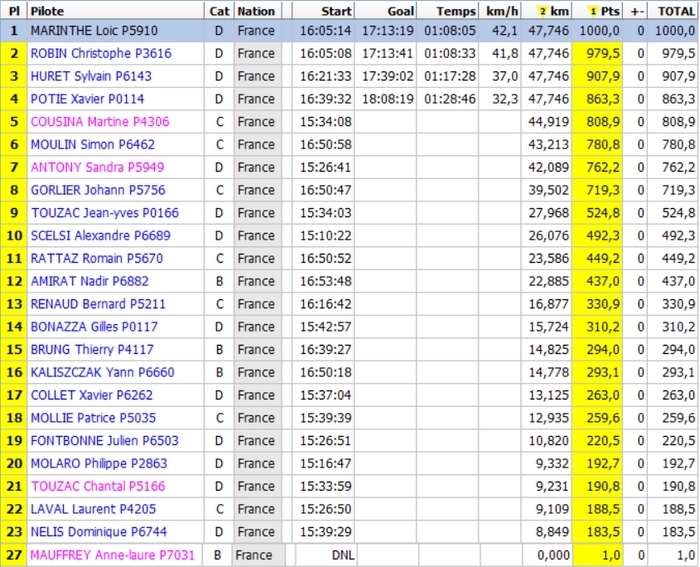The image size is (700, 567).
Task: Click pilot KALISZCZAK Yann P6660
Action: click(x=102, y=372)
